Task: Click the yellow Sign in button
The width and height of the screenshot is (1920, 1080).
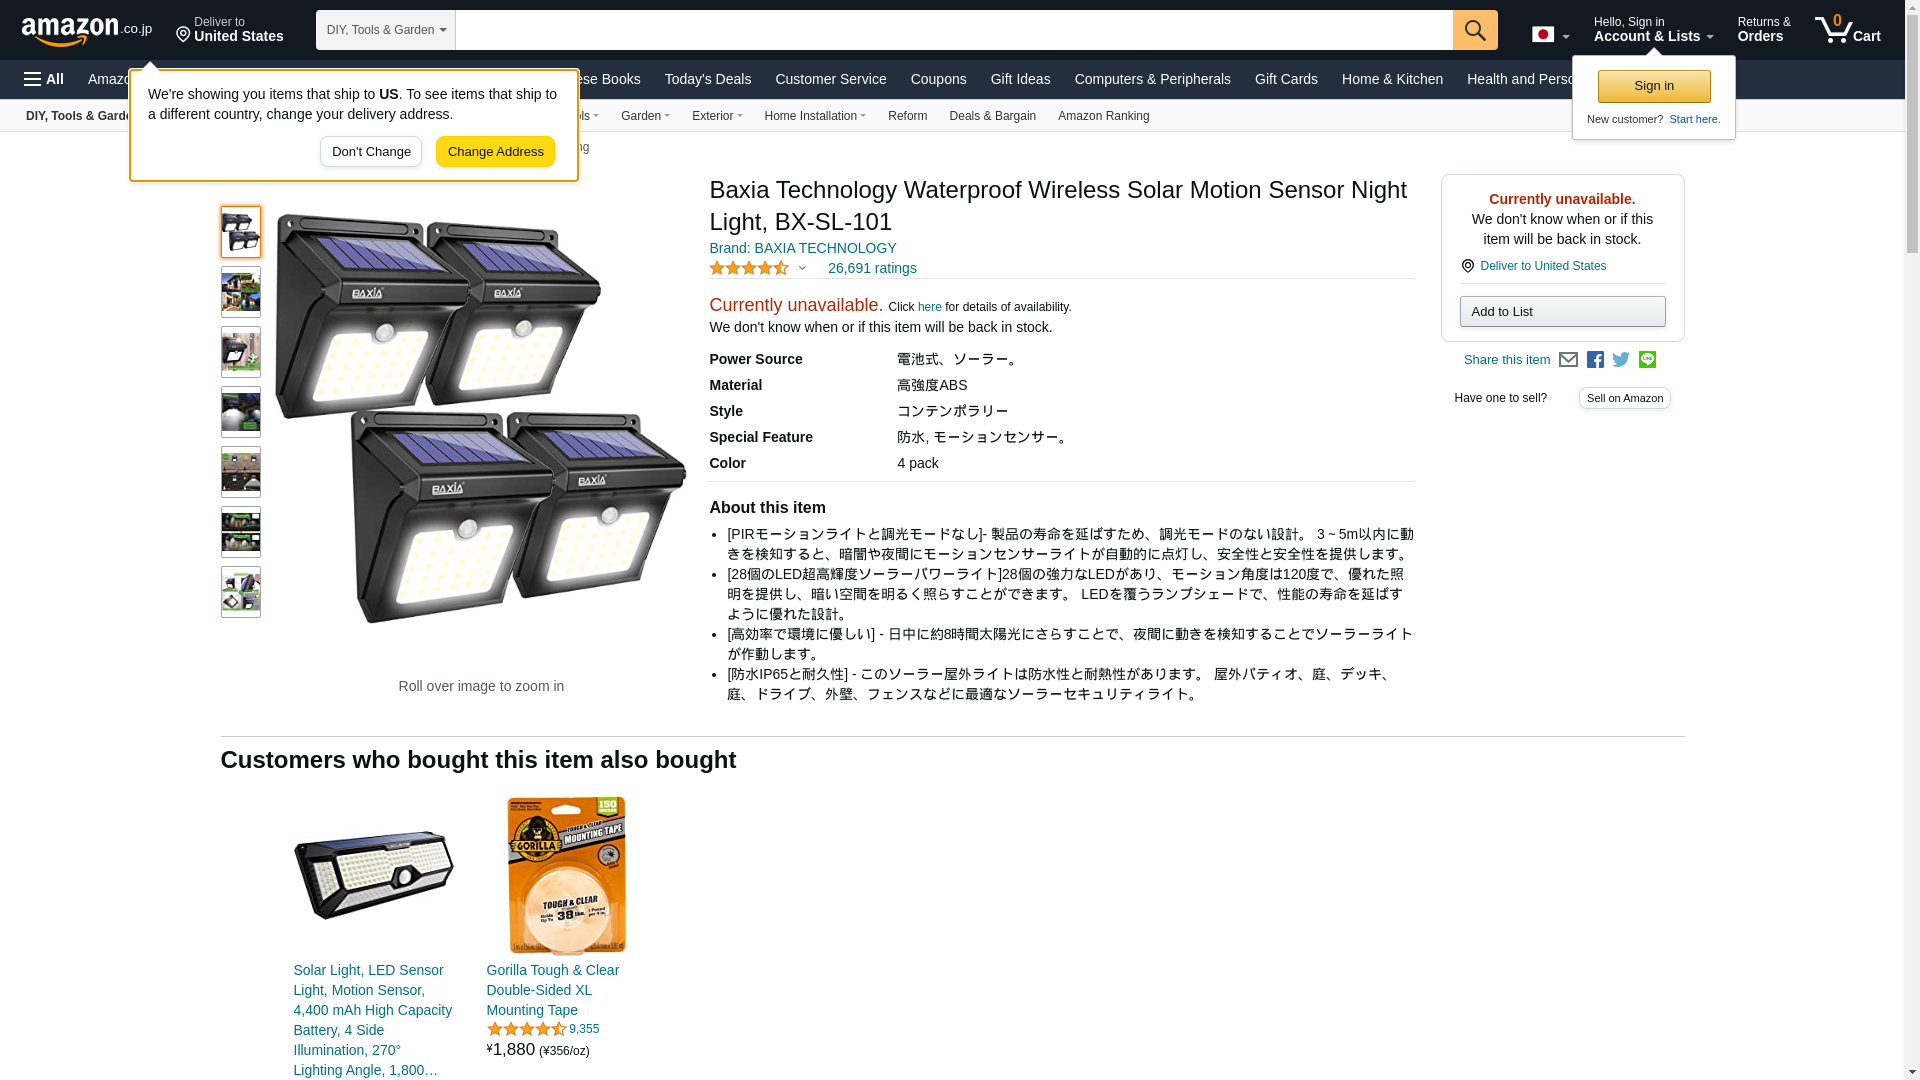Action: (1654, 86)
